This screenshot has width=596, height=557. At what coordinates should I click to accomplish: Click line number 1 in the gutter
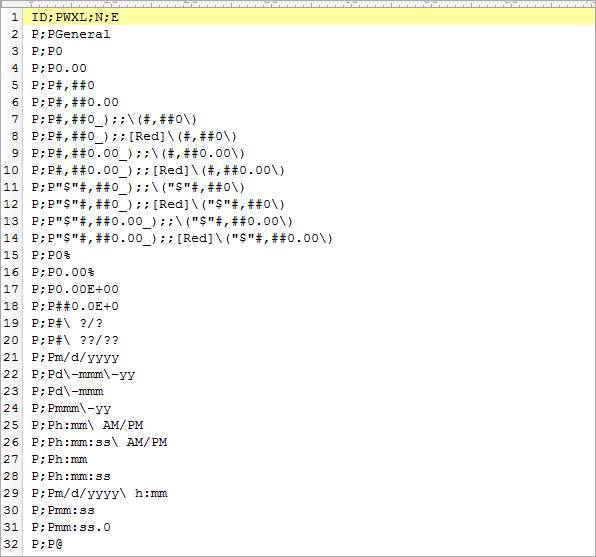coord(14,17)
